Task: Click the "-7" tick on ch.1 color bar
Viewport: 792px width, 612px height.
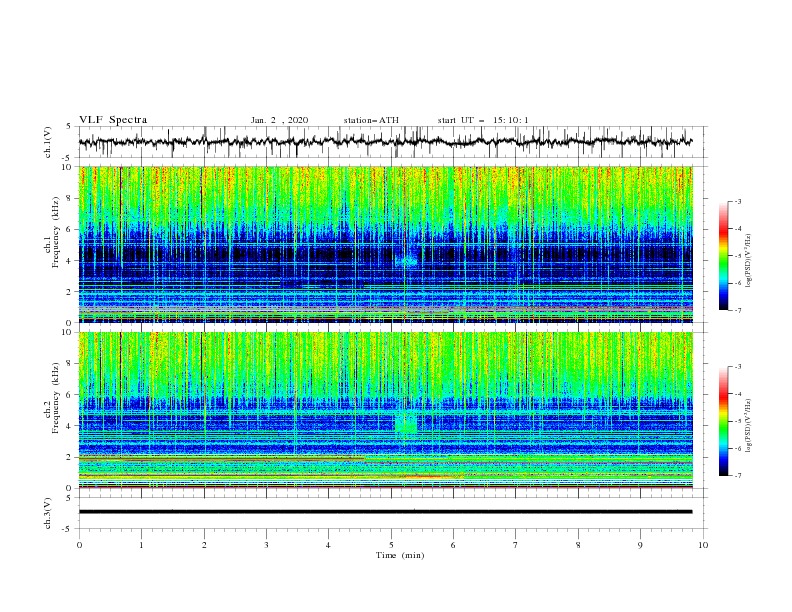Action: tap(737, 310)
